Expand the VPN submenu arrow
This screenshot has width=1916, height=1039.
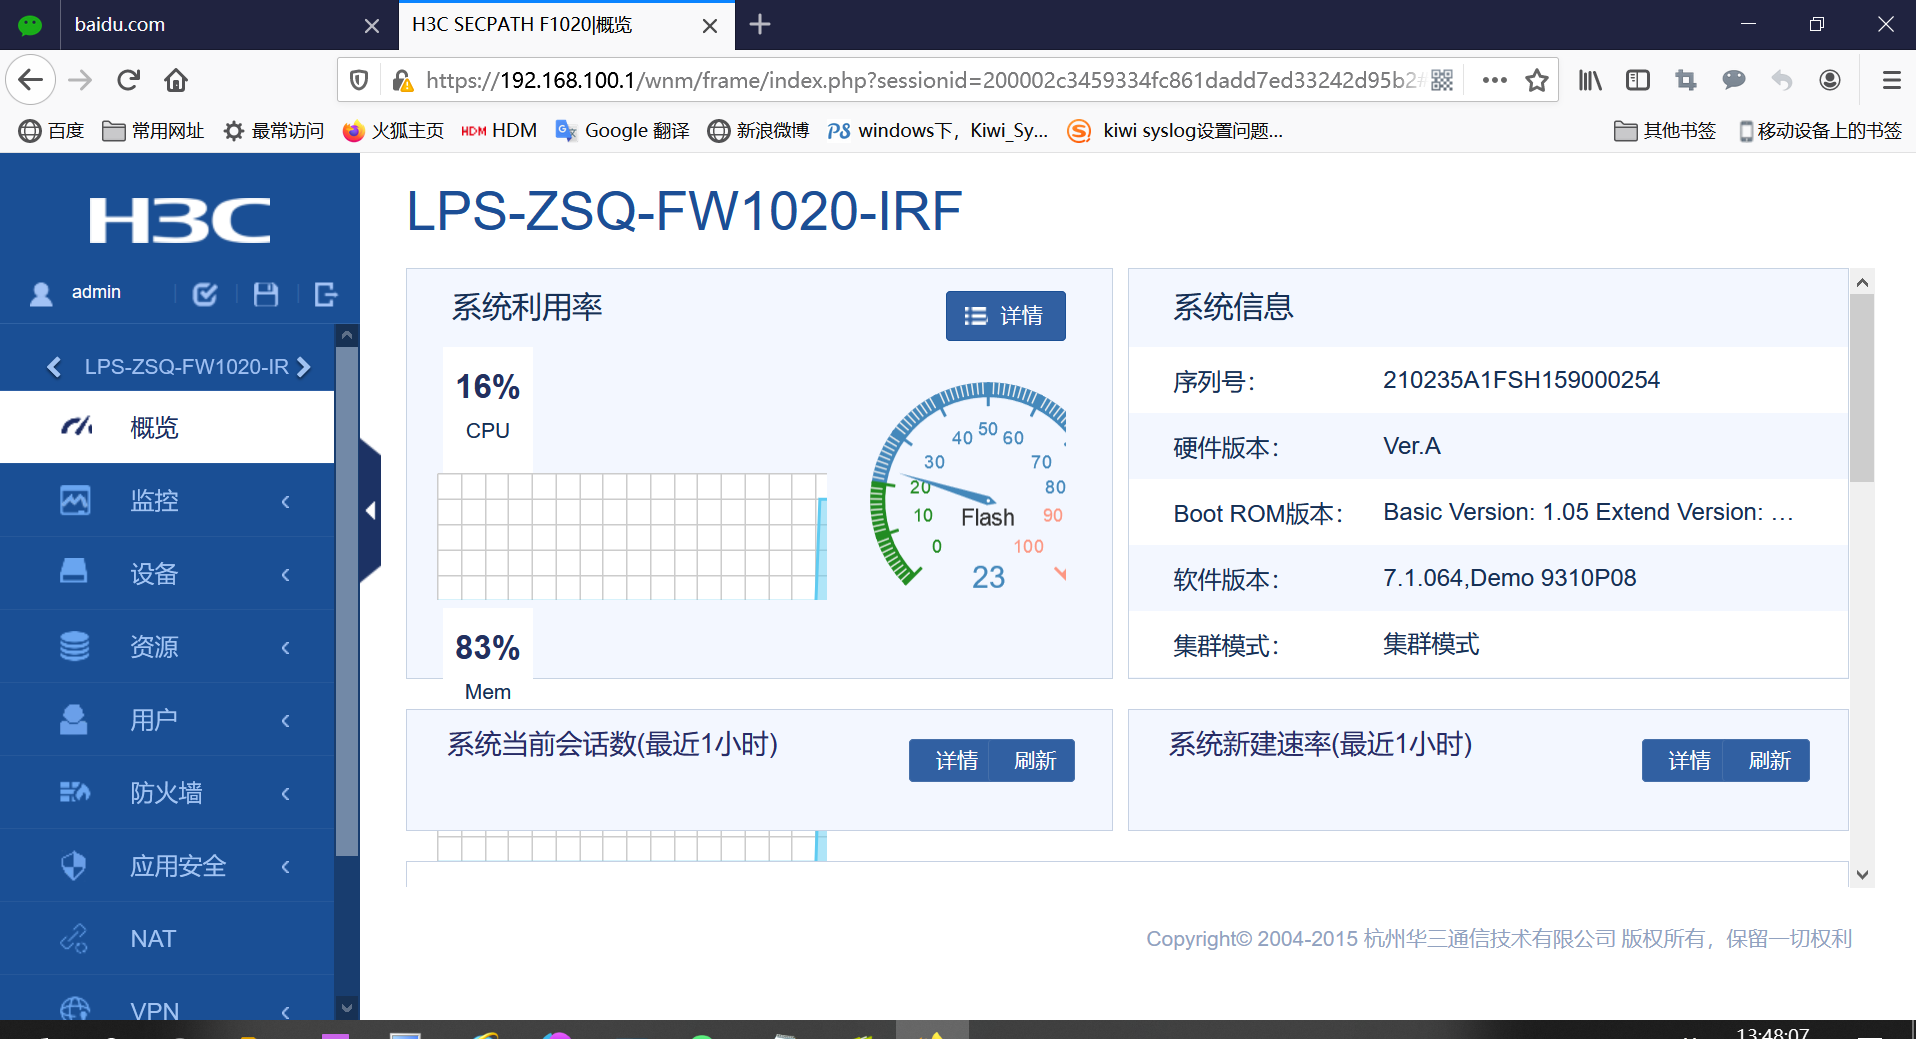coord(286,1011)
